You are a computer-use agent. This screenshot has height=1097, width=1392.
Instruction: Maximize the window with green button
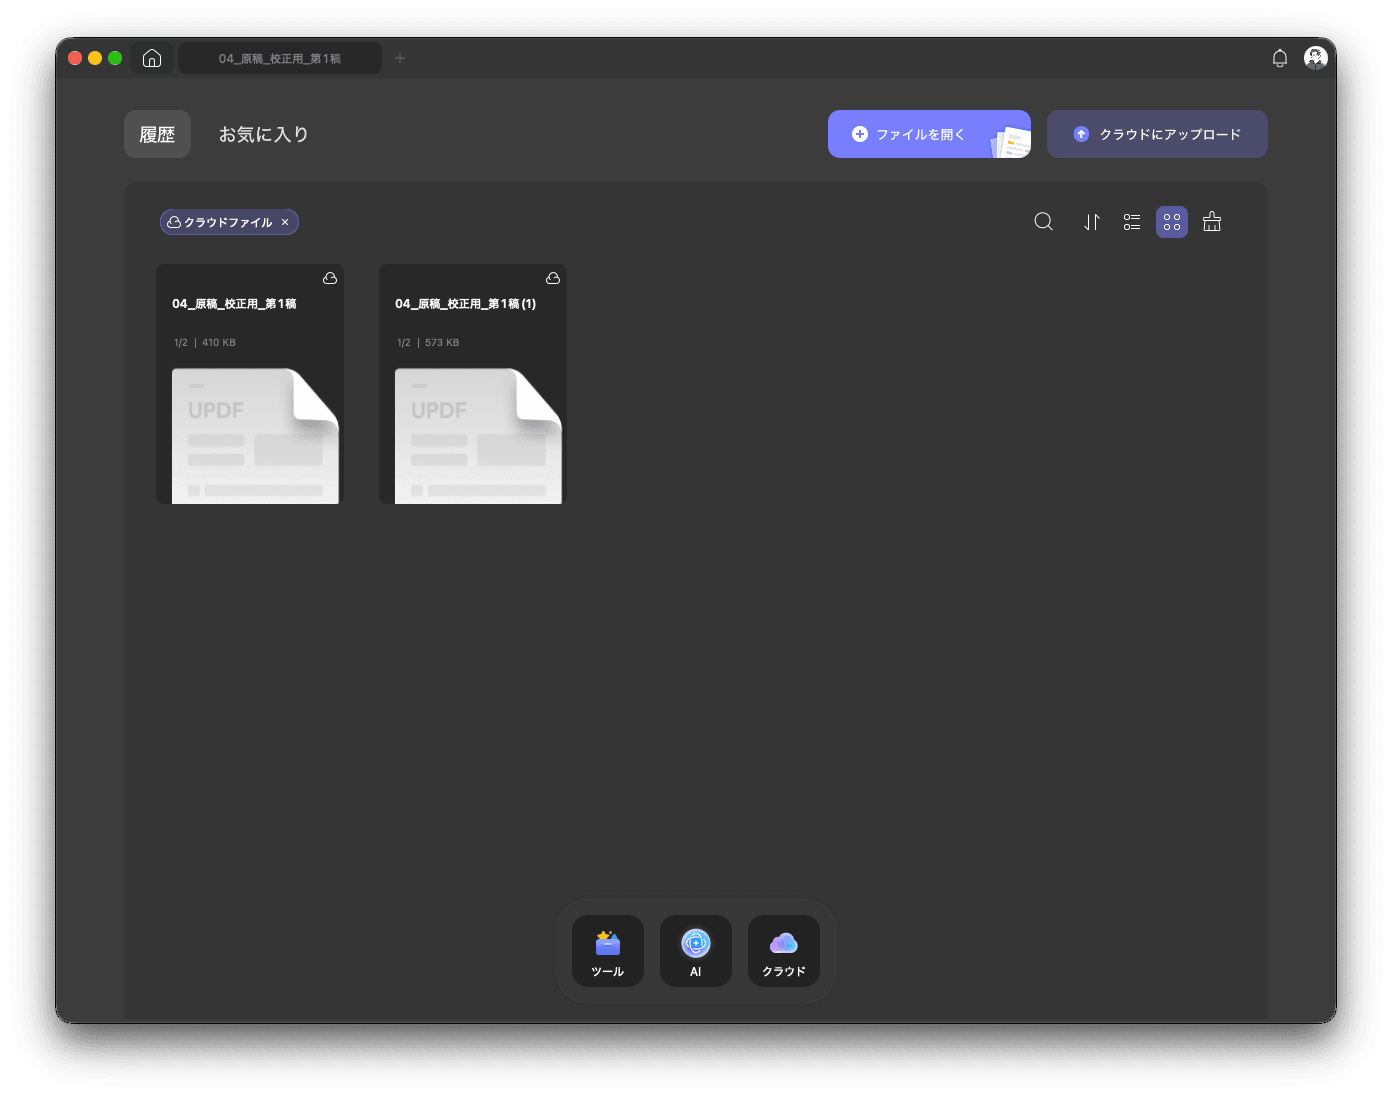(115, 58)
